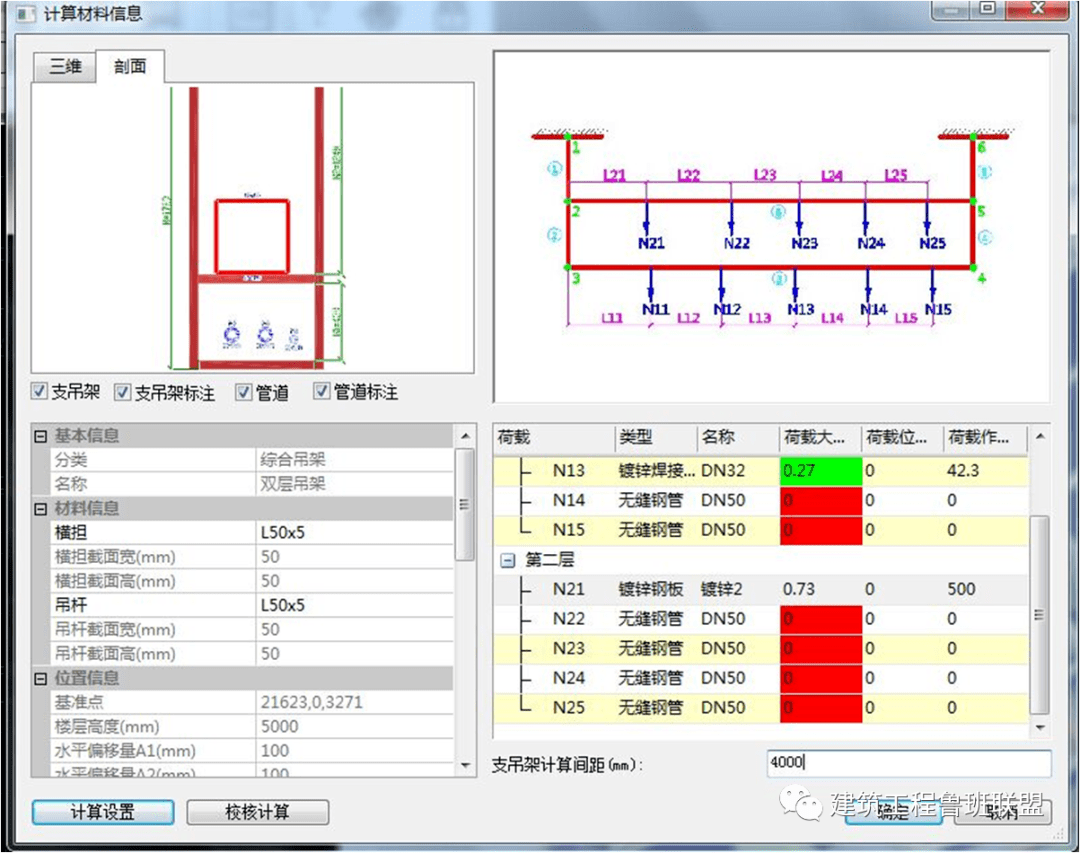Disable the 管道标注 checkbox
Screen dimensions: 1080x853
(321, 392)
